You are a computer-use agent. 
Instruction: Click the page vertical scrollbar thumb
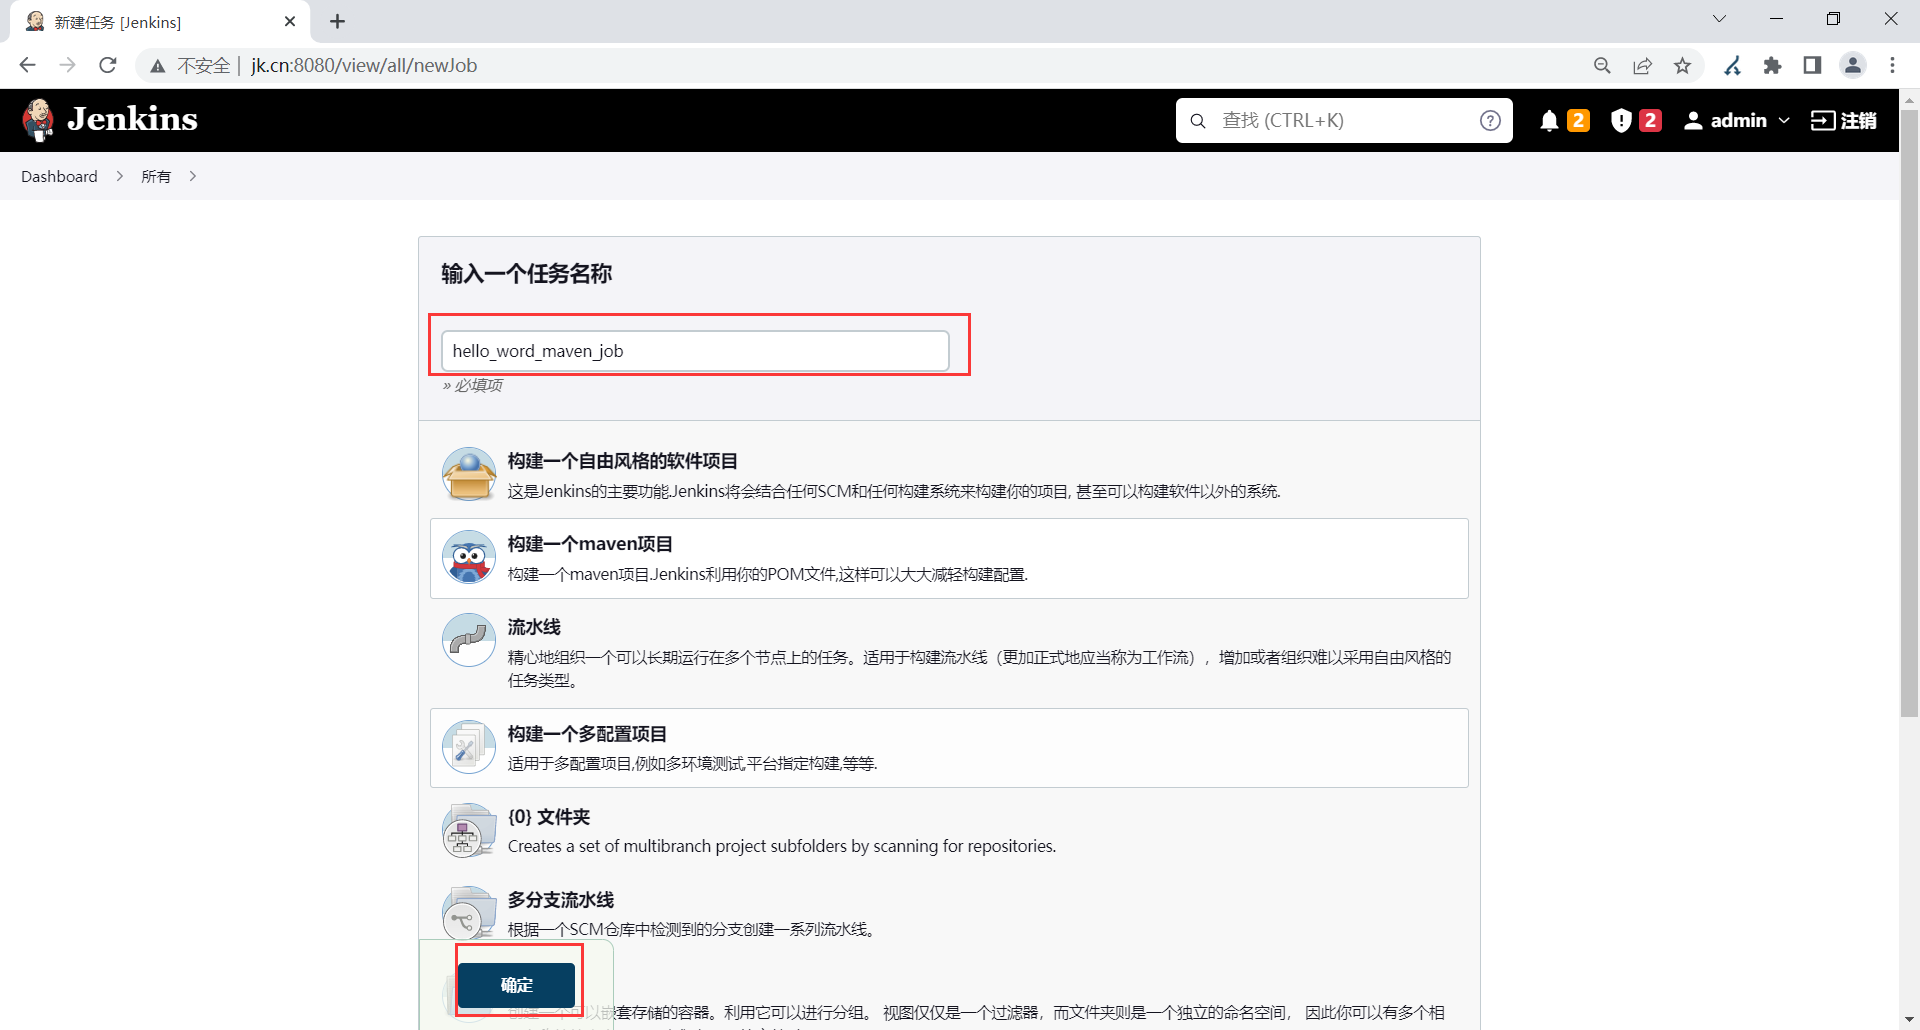pyautogui.click(x=1909, y=412)
